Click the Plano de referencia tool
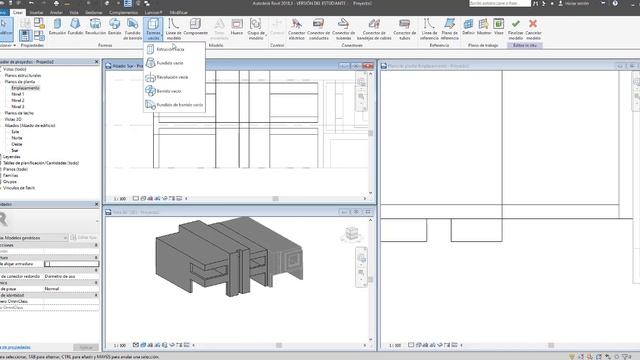 click(449, 29)
